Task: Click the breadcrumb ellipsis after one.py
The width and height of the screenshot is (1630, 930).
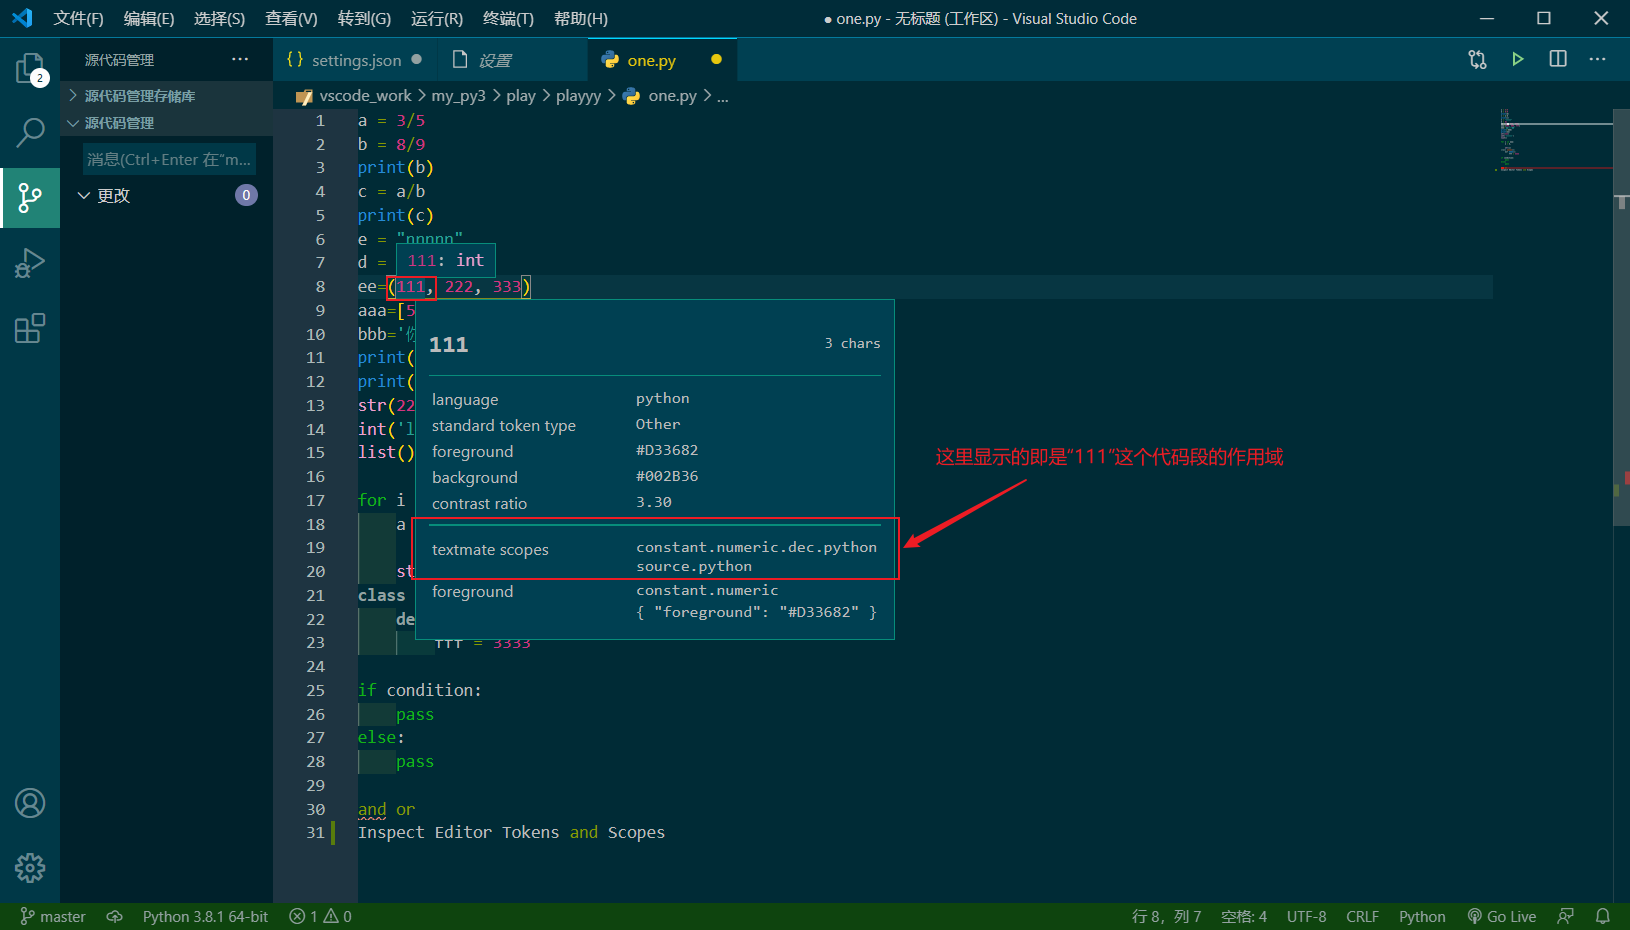Action: (x=723, y=96)
